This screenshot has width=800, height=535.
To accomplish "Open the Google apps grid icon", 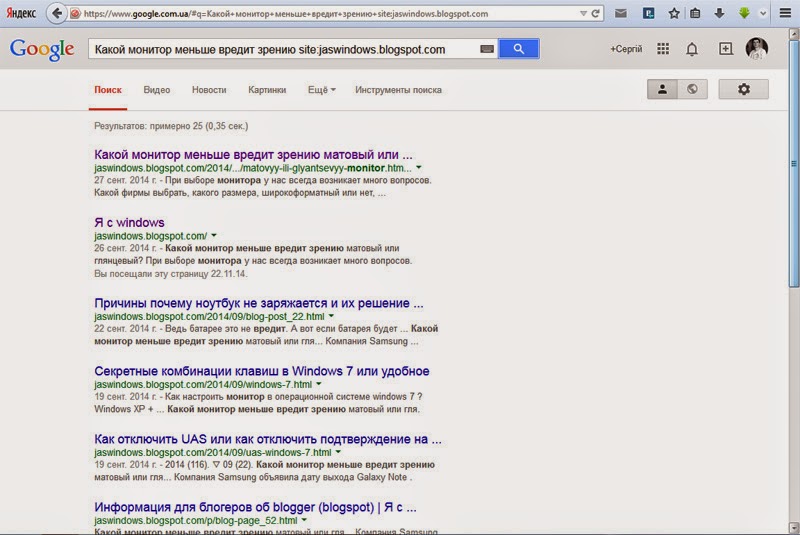I will [x=663, y=49].
